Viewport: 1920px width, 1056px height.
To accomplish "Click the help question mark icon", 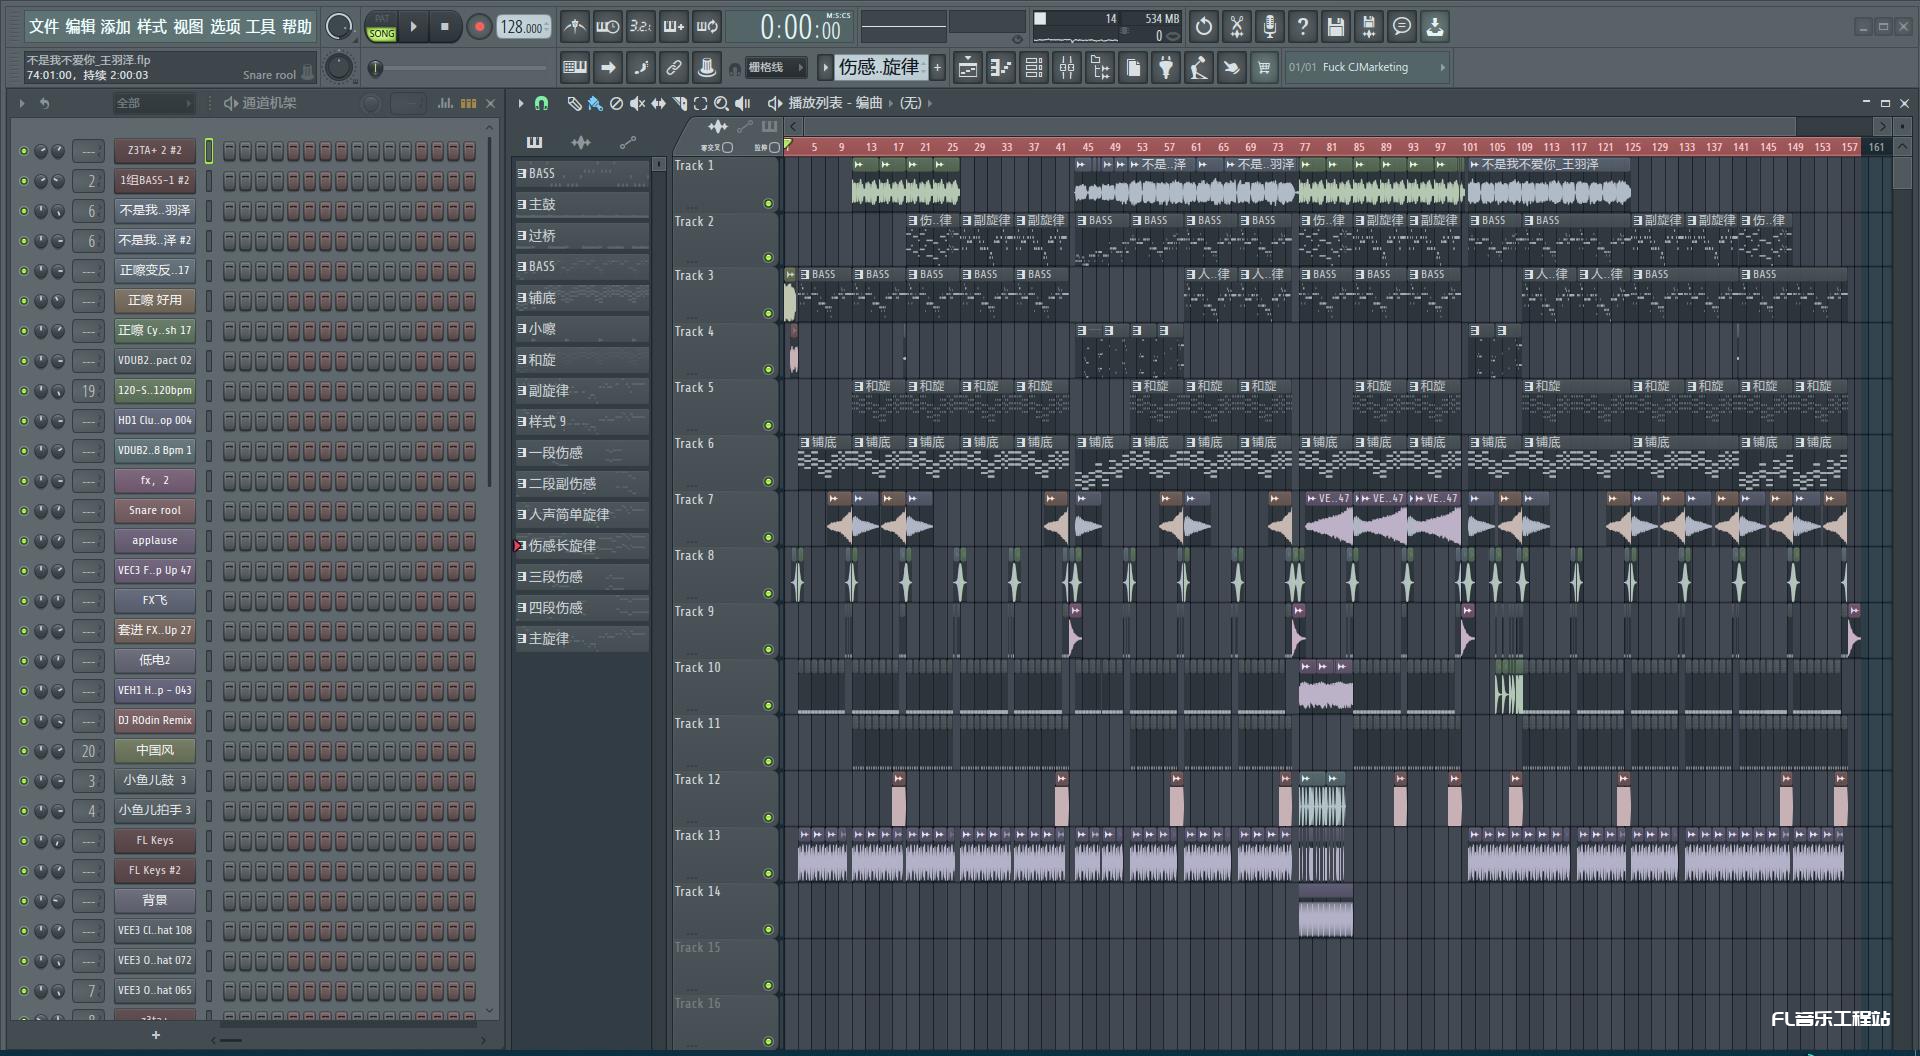I will coord(1302,27).
